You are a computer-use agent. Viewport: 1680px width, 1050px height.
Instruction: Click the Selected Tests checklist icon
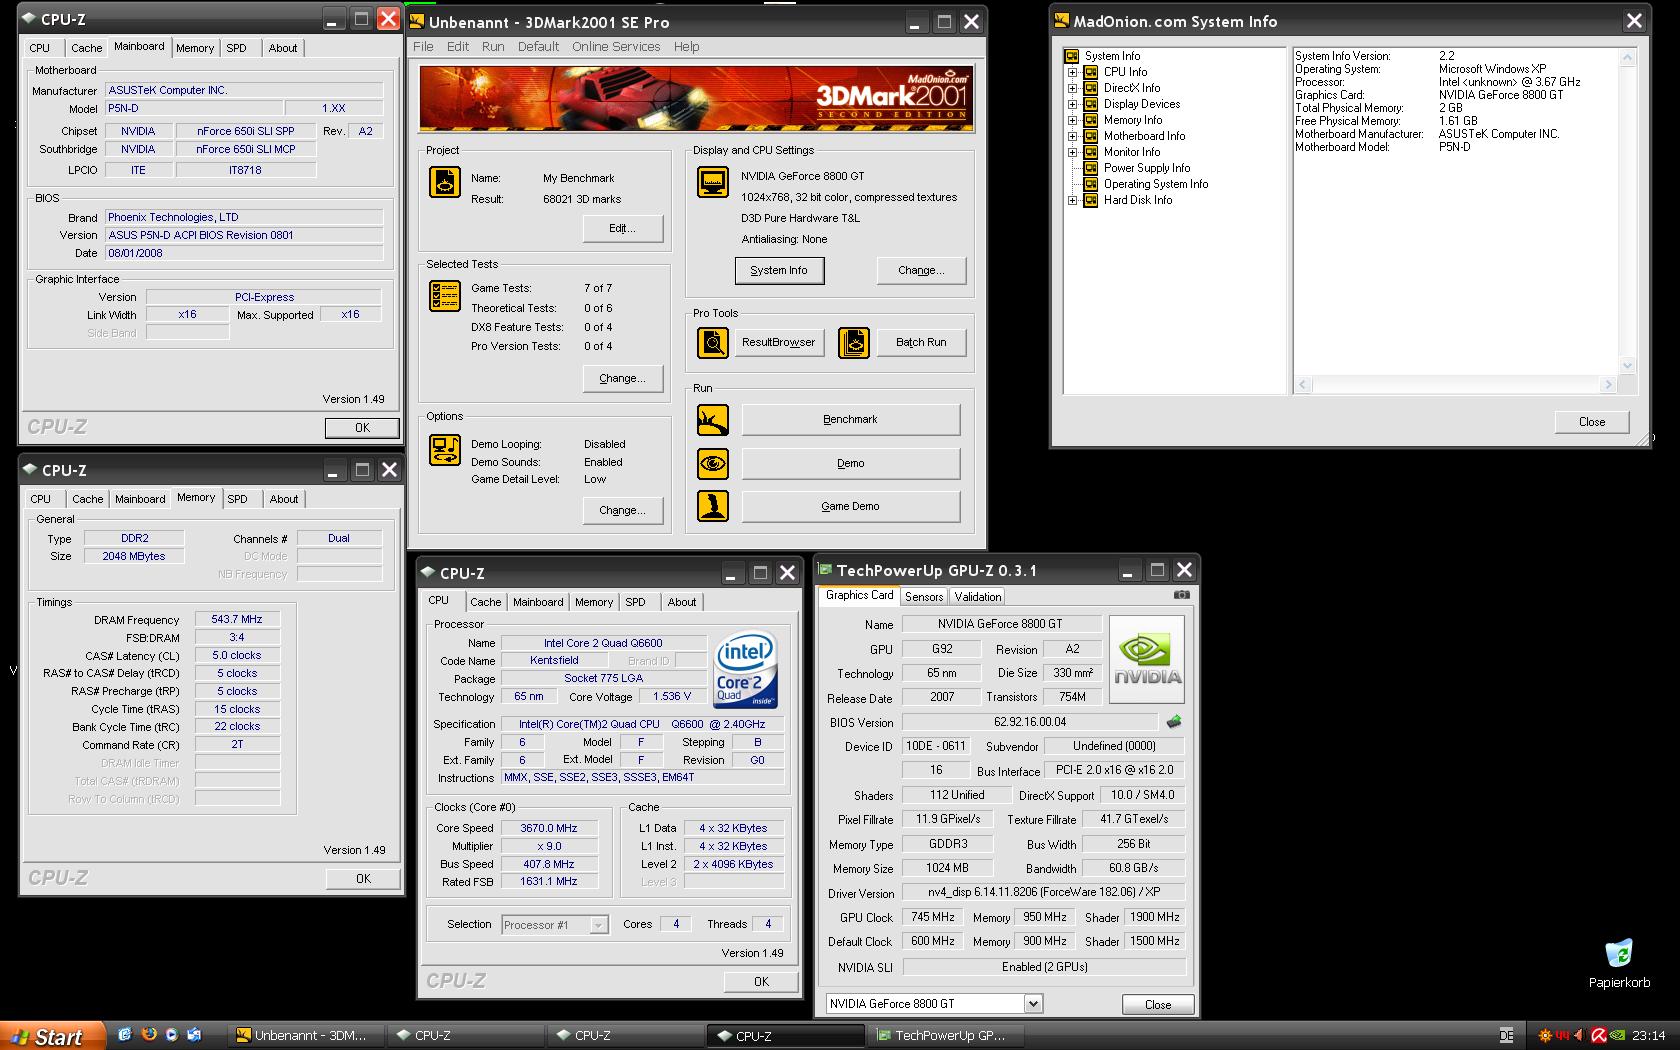[x=445, y=296]
